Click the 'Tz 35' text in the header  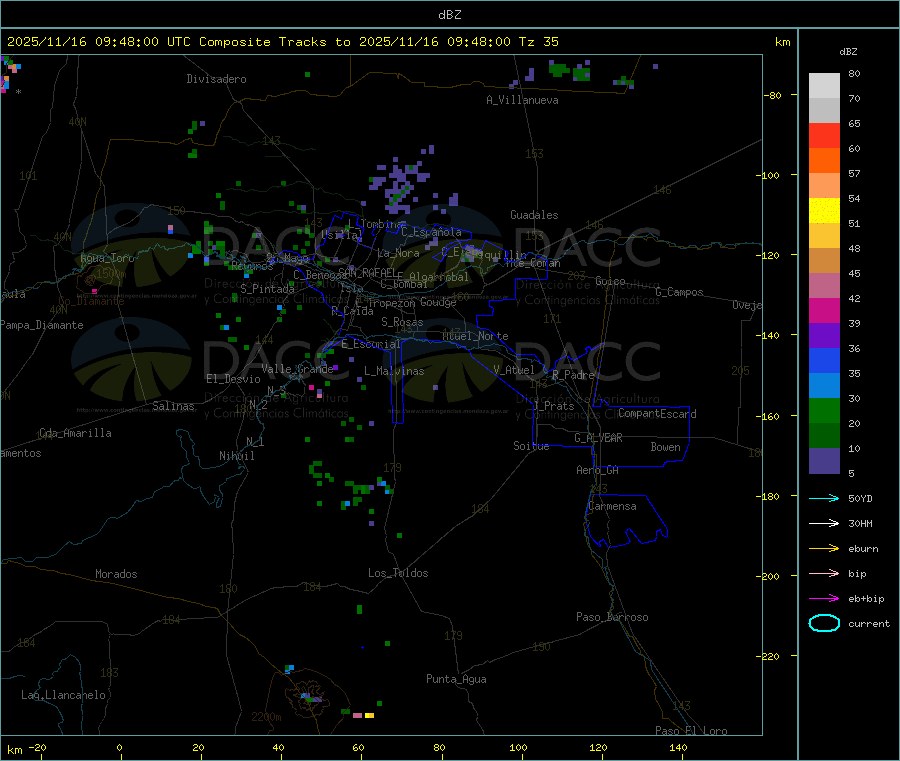(538, 42)
